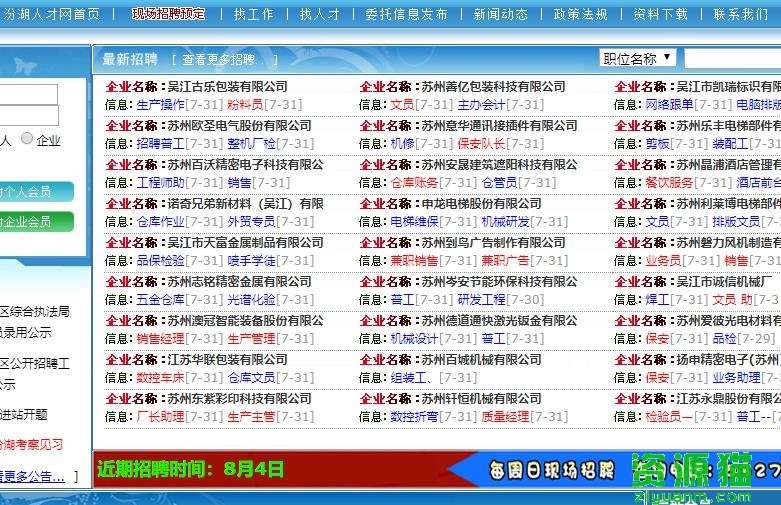Click company name 苏州意华通讯接插件有限公司
The height and width of the screenshot is (505, 781).
499,126
